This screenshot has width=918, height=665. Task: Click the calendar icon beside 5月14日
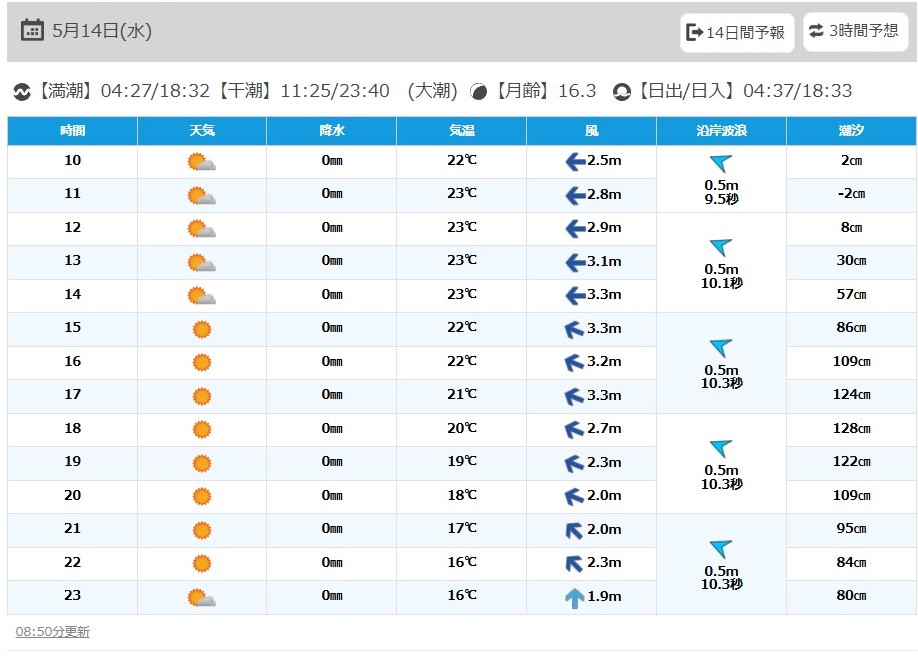click(32, 30)
